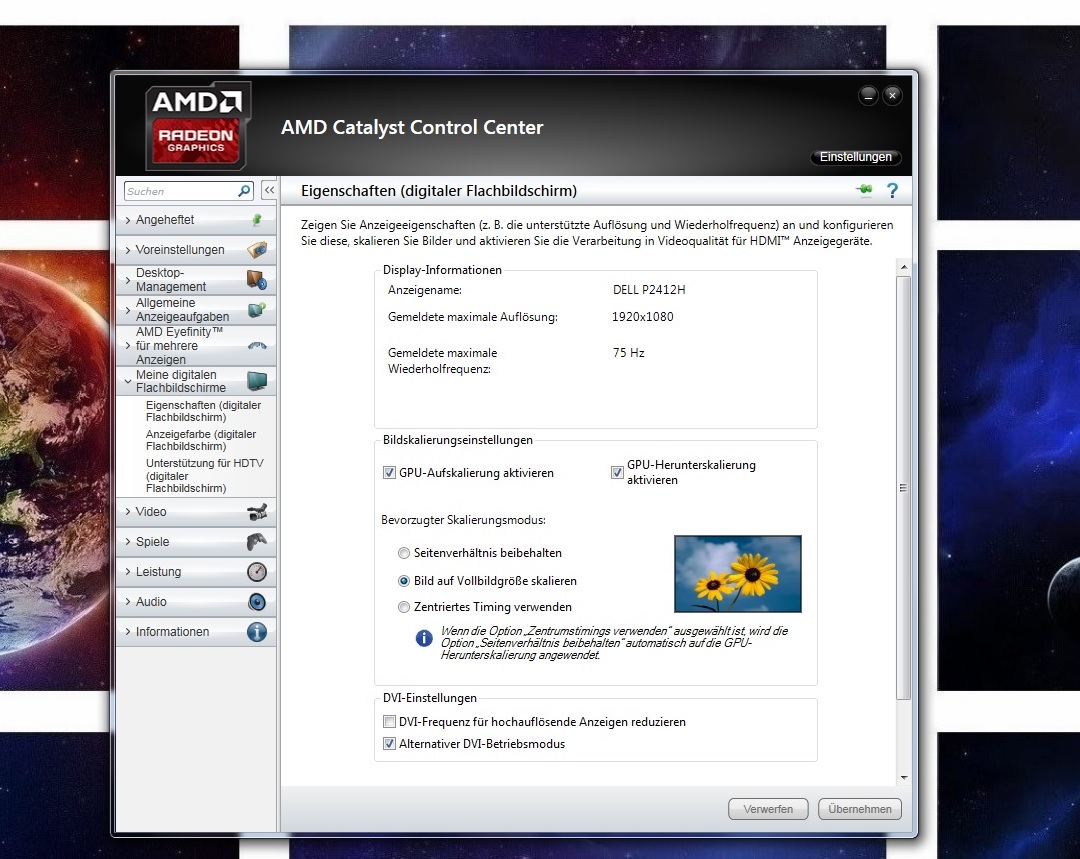Click into the Suchen search field
This screenshot has height=859, width=1080.
[180, 191]
